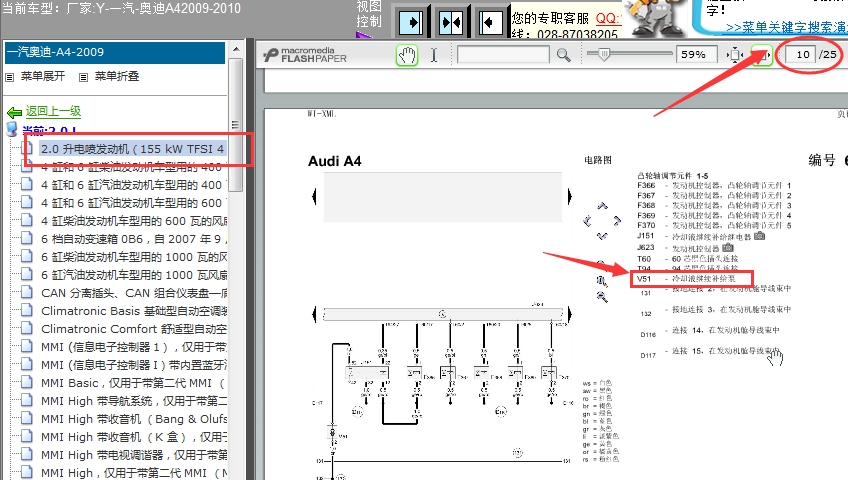848x480 pixels.
Task: Click the camera icon next to J151
Action: pyautogui.click(x=759, y=236)
